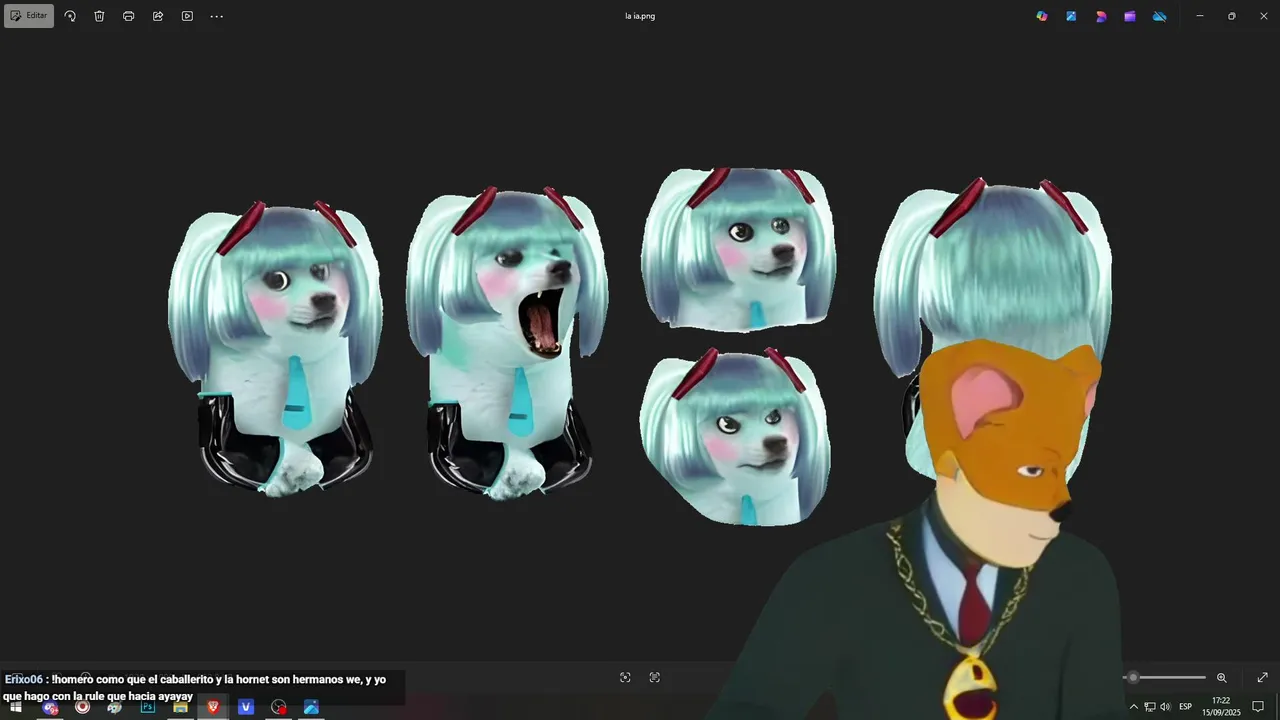
Task: Adjust the zoom slider handle
Action: point(1132,677)
